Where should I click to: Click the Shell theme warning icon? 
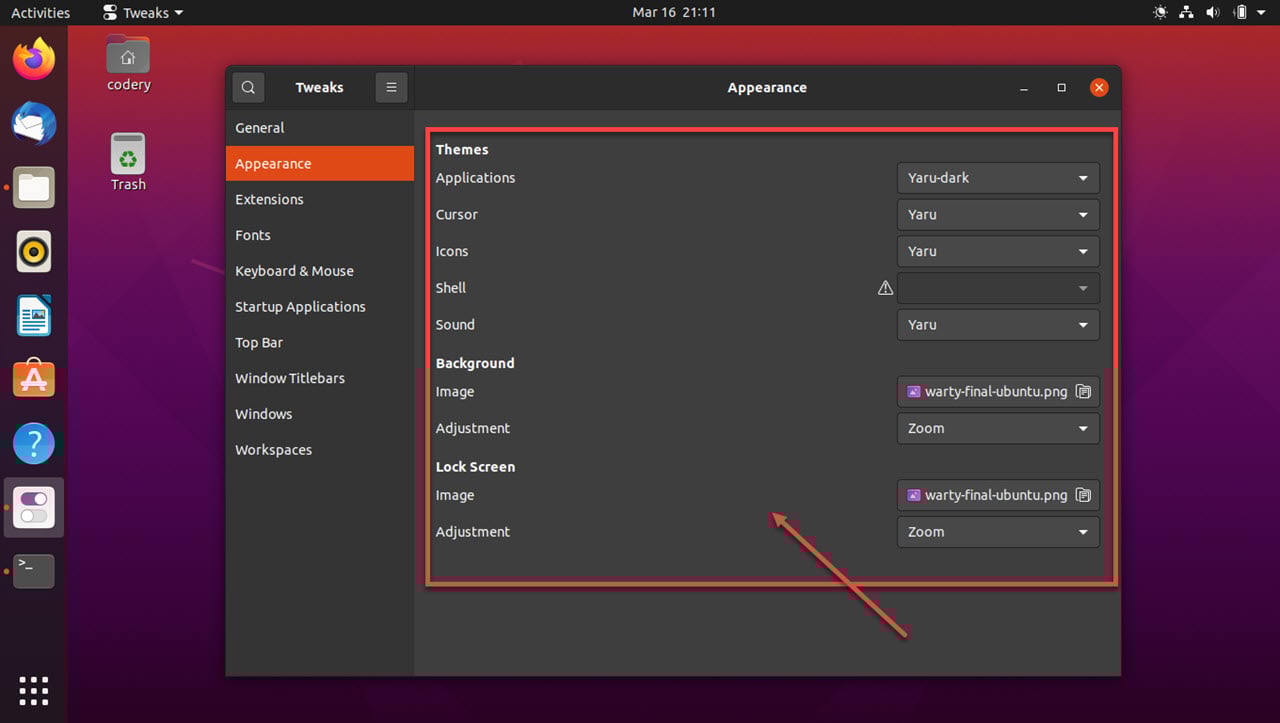point(885,288)
